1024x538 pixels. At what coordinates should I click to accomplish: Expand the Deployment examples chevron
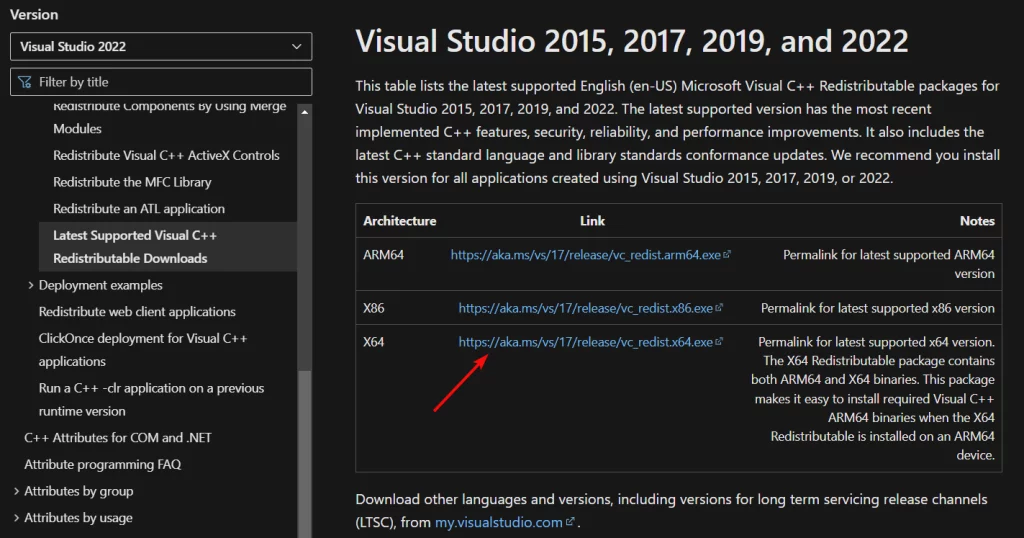[31, 285]
